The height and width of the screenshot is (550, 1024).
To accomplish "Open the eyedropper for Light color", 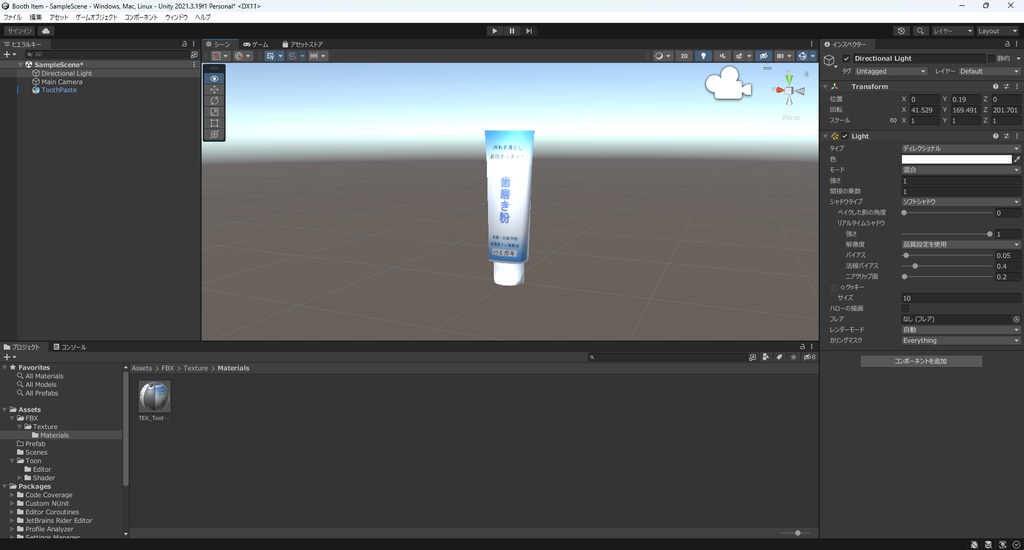I will coord(1017,159).
